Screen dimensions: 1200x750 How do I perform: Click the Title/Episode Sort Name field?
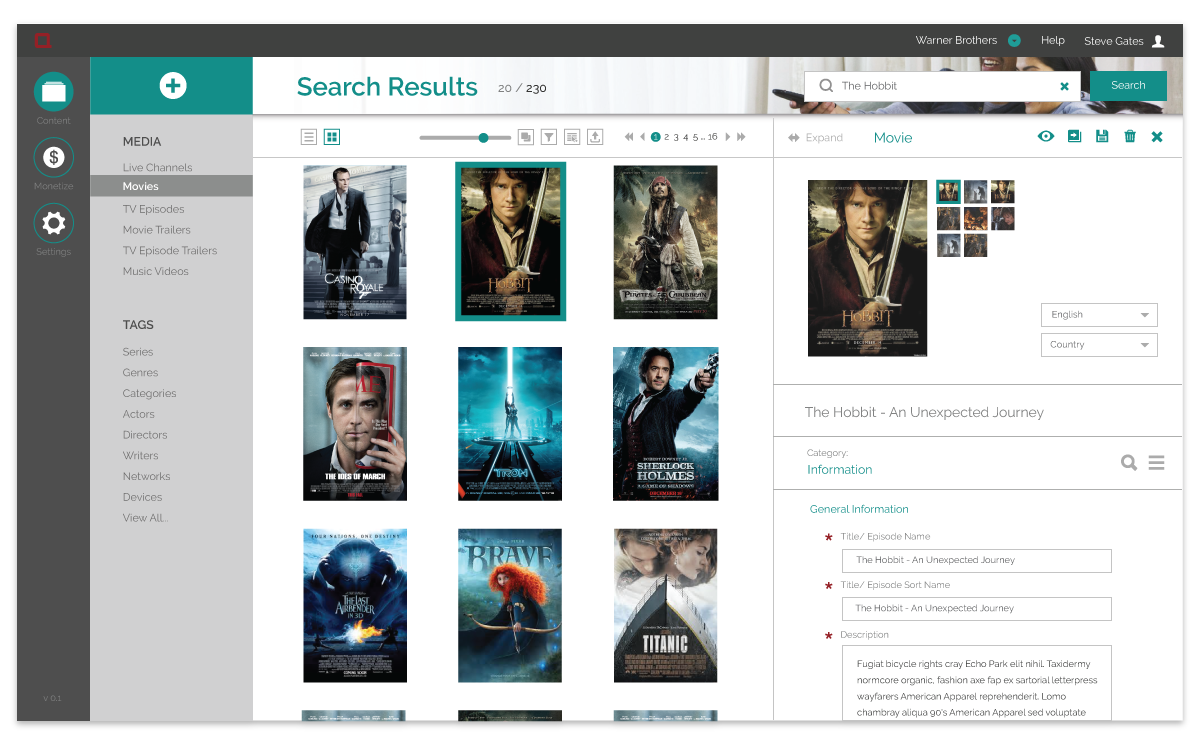click(x=977, y=609)
